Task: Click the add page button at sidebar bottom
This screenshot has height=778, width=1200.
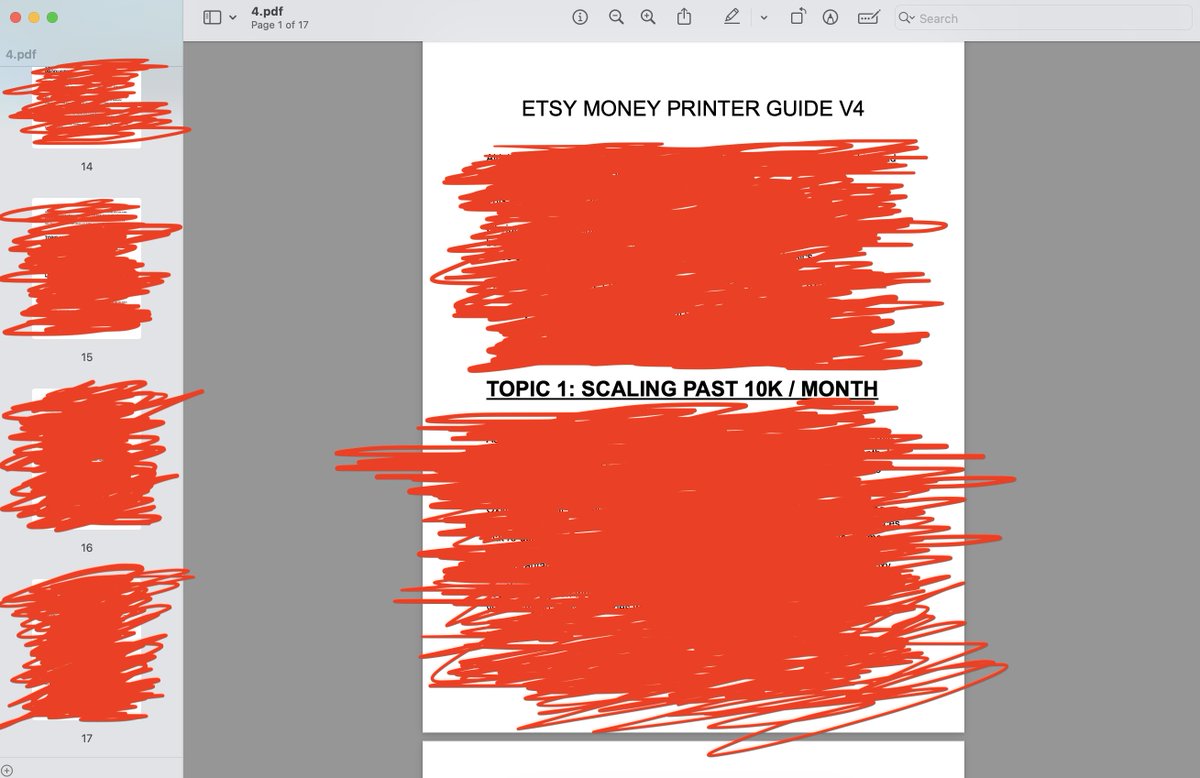Action: [7, 770]
